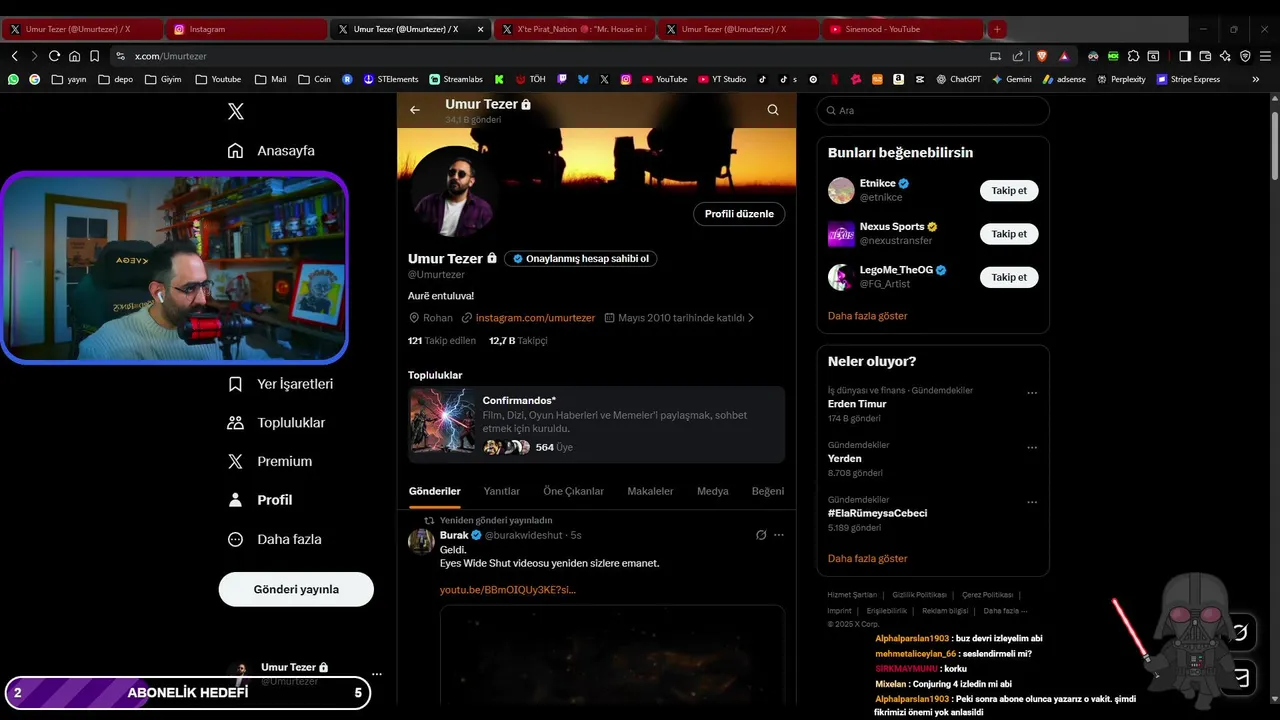Image resolution: width=1280 pixels, height=720 pixels.
Task: Open more options on Burak's post
Action: [x=779, y=535]
